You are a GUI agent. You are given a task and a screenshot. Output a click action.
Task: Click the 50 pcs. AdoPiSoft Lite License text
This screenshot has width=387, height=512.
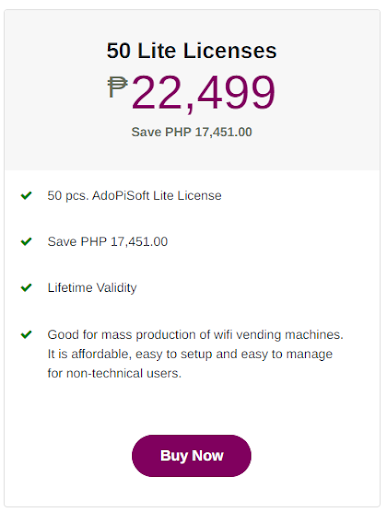134,196
